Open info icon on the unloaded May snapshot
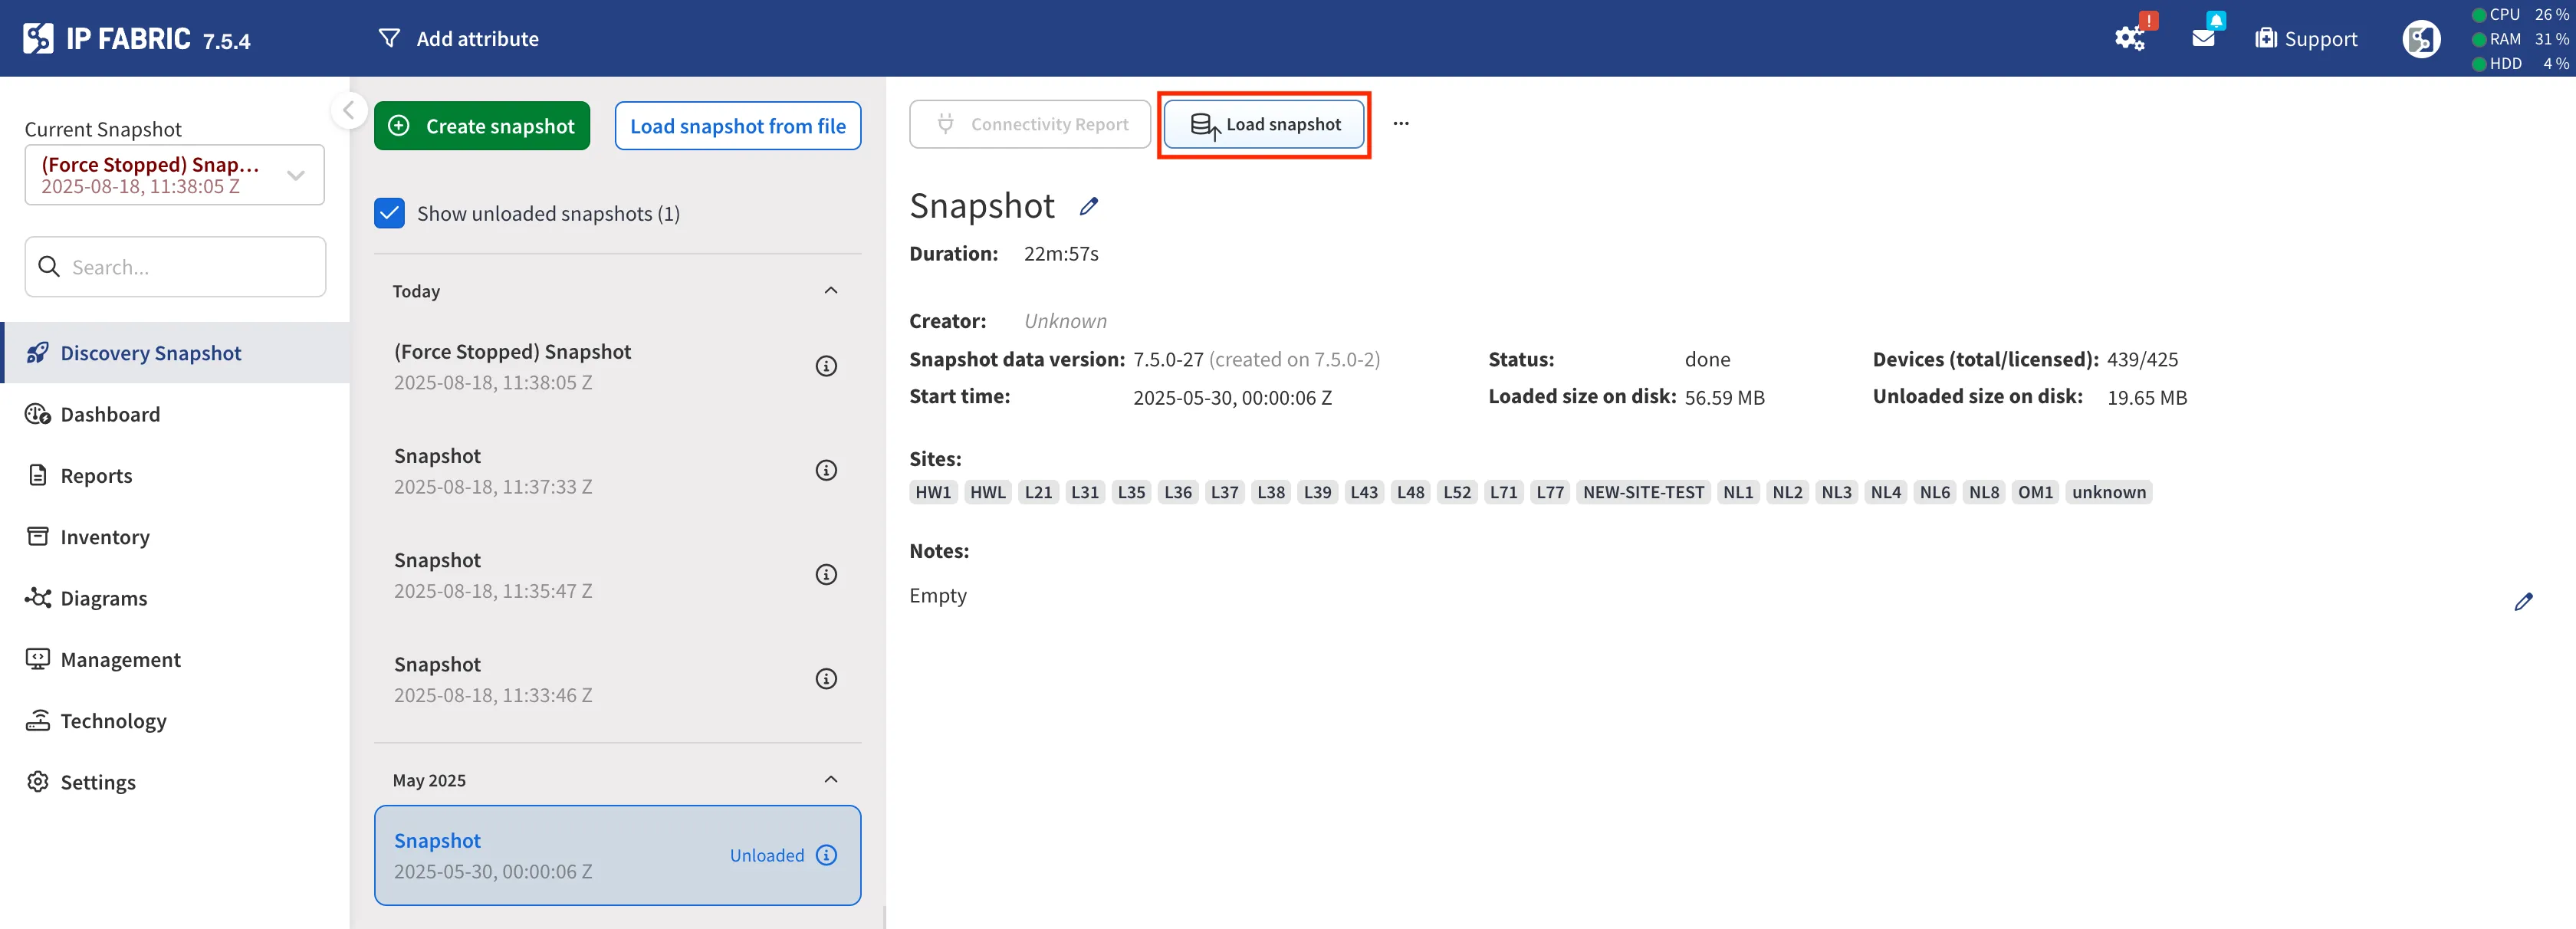This screenshot has height=929, width=2576. click(825, 855)
